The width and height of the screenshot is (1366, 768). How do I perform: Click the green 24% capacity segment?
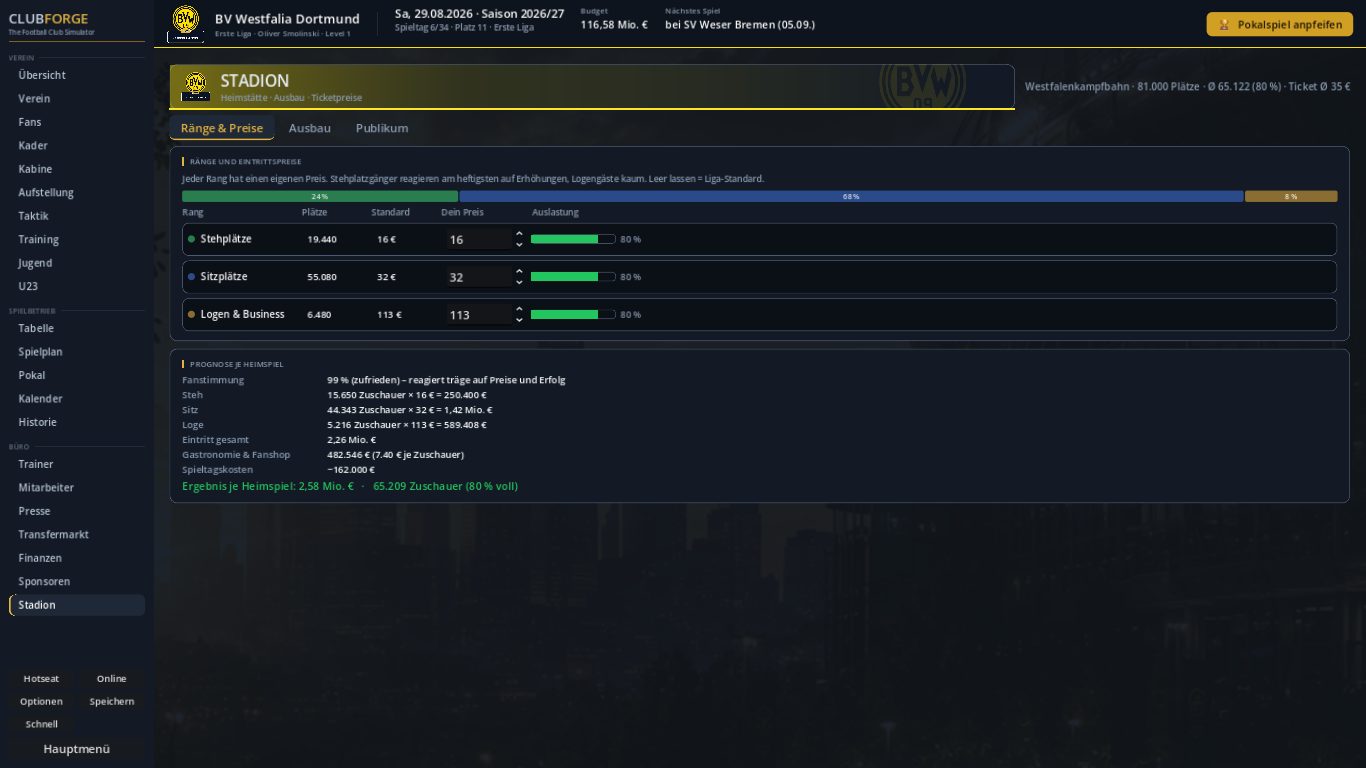(x=320, y=197)
